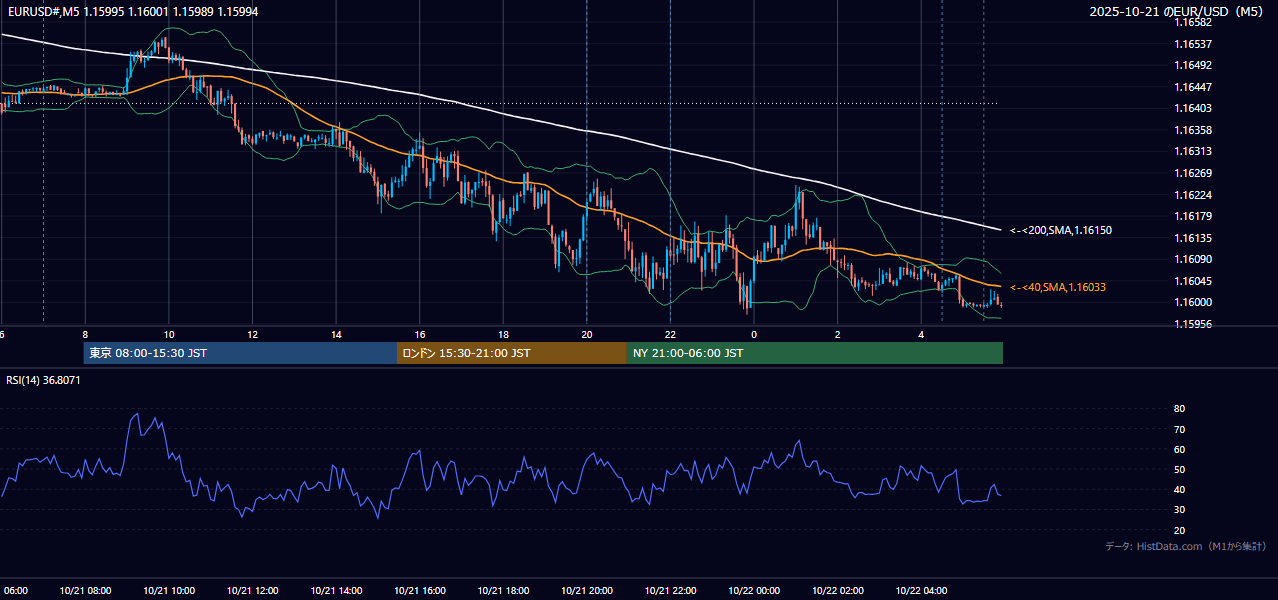Image resolution: width=1278 pixels, height=600 pixels.
Task: Click the 10/21 20:00 time label
Action: [x=587, y=591]
